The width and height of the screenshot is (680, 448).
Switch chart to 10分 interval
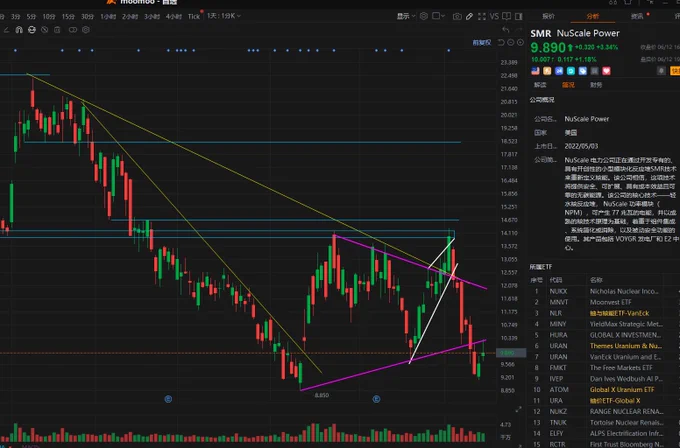[49, 16]
